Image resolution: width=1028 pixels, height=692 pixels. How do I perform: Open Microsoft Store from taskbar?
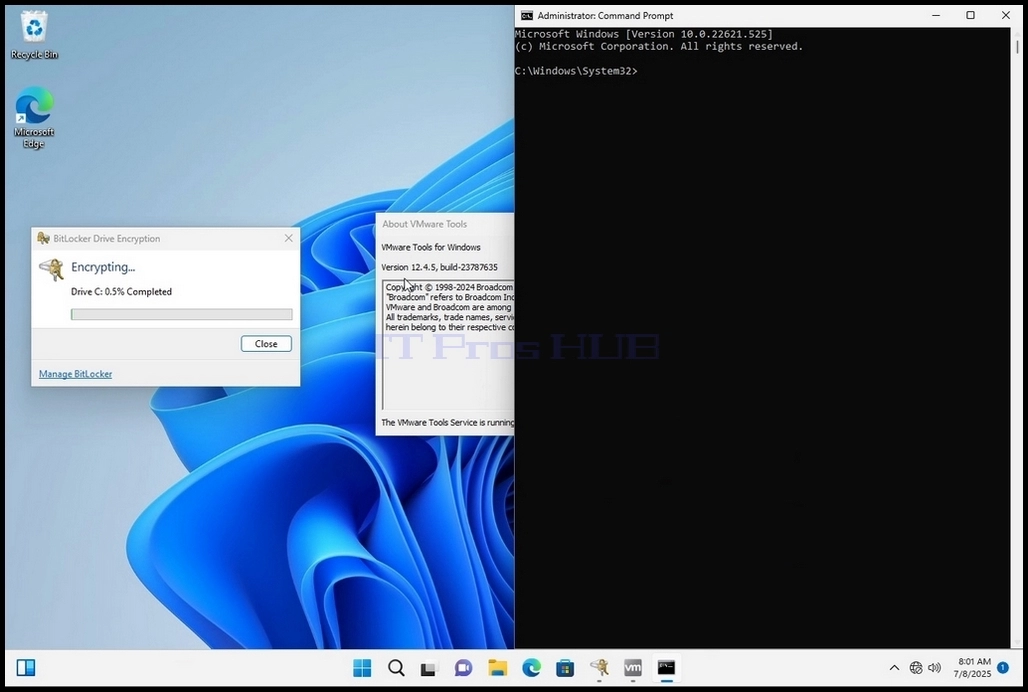(x=565, y=668)
